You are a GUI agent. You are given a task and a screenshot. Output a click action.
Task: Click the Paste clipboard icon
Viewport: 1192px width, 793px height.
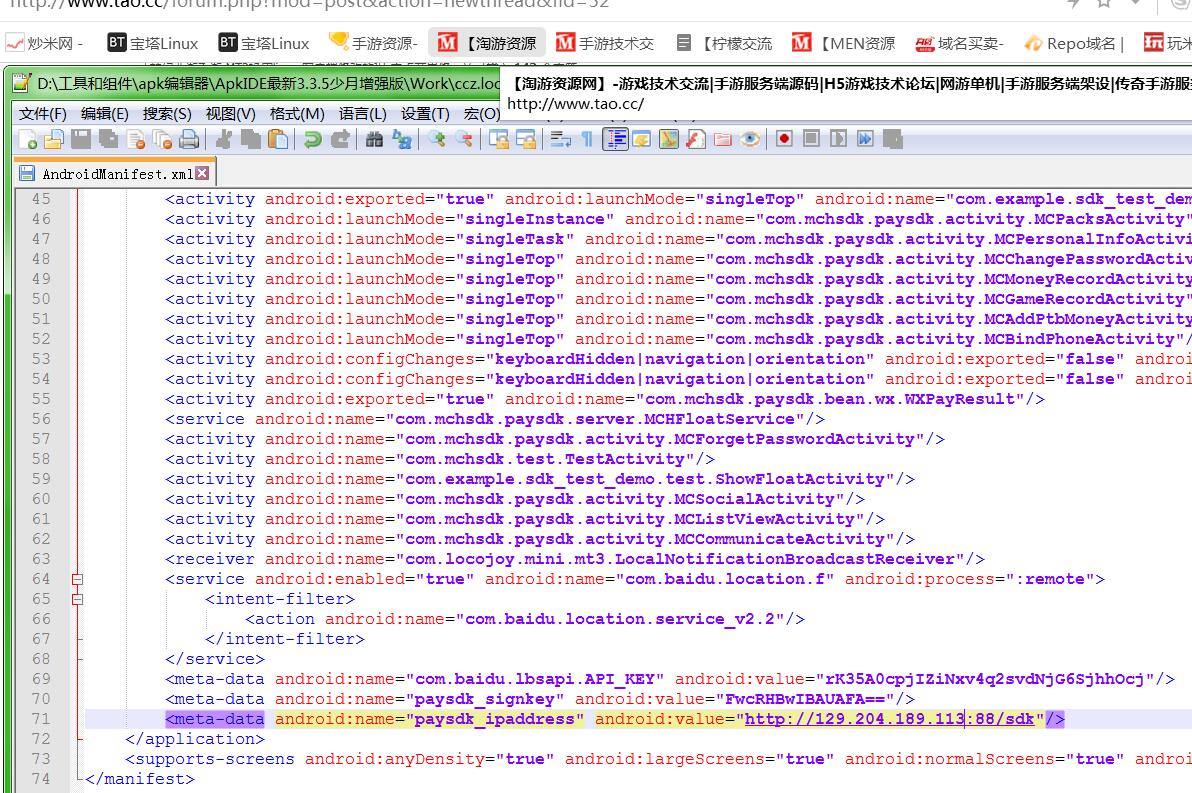279,140
